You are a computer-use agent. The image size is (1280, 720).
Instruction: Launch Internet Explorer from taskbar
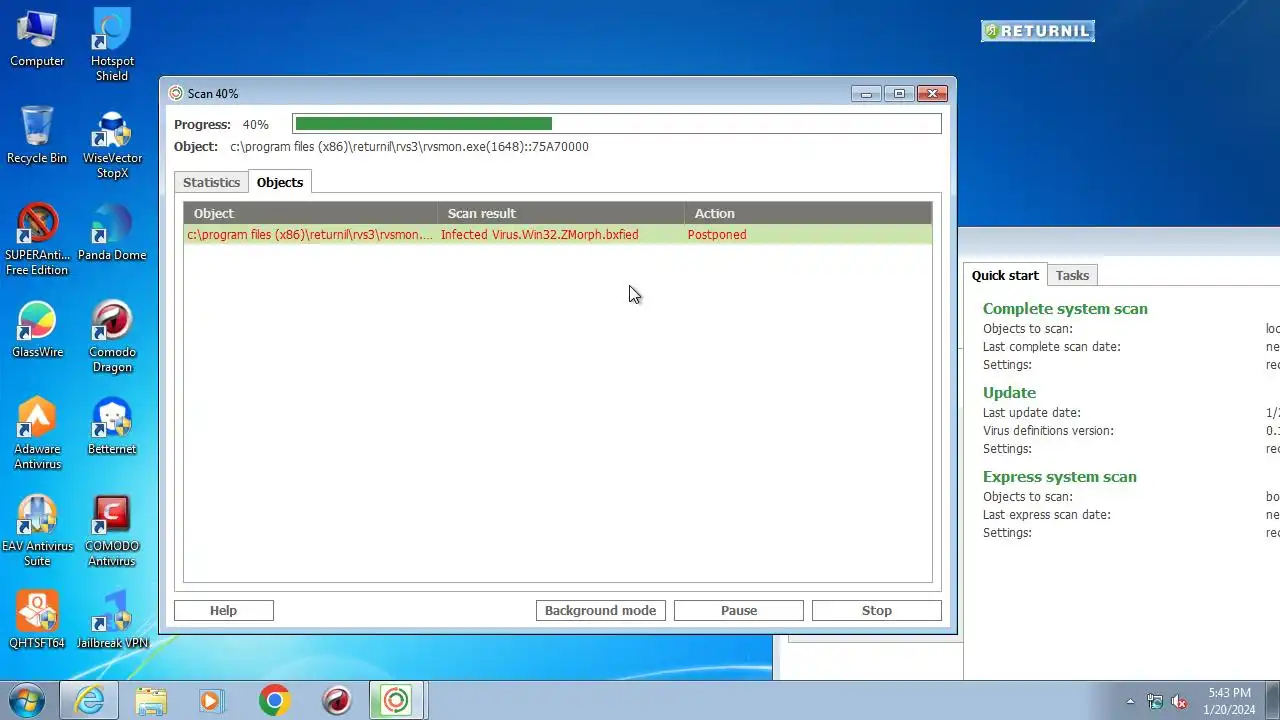(89, 700)
